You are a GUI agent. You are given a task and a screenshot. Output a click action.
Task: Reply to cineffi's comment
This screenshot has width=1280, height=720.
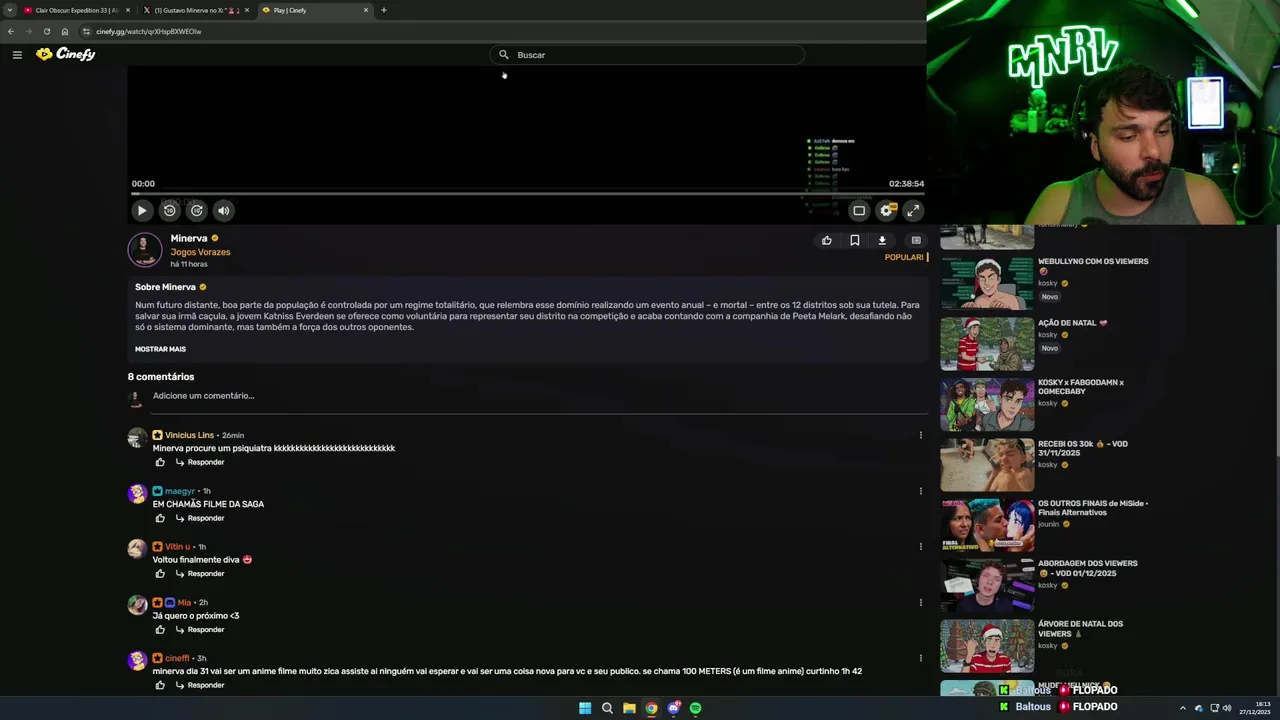pos(200,685)
